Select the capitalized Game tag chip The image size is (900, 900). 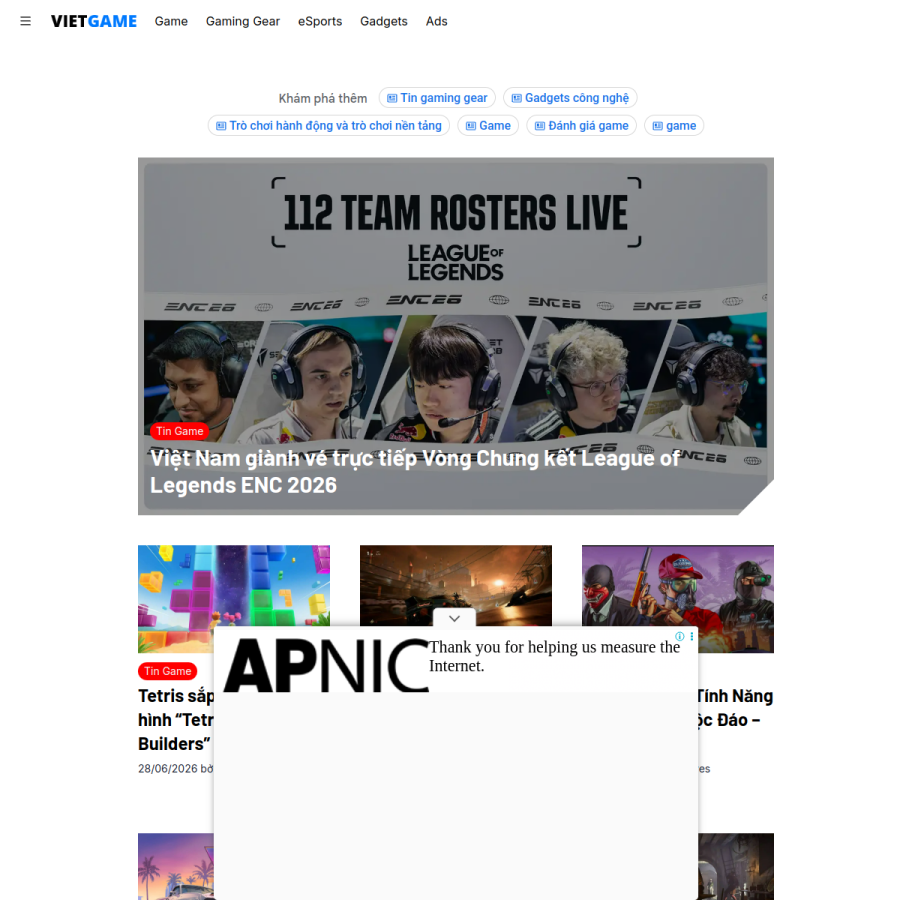[x=488, y=125]
